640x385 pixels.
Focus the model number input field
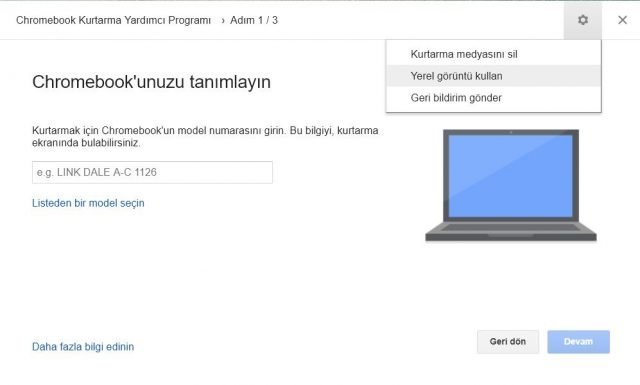pos(152,172)
